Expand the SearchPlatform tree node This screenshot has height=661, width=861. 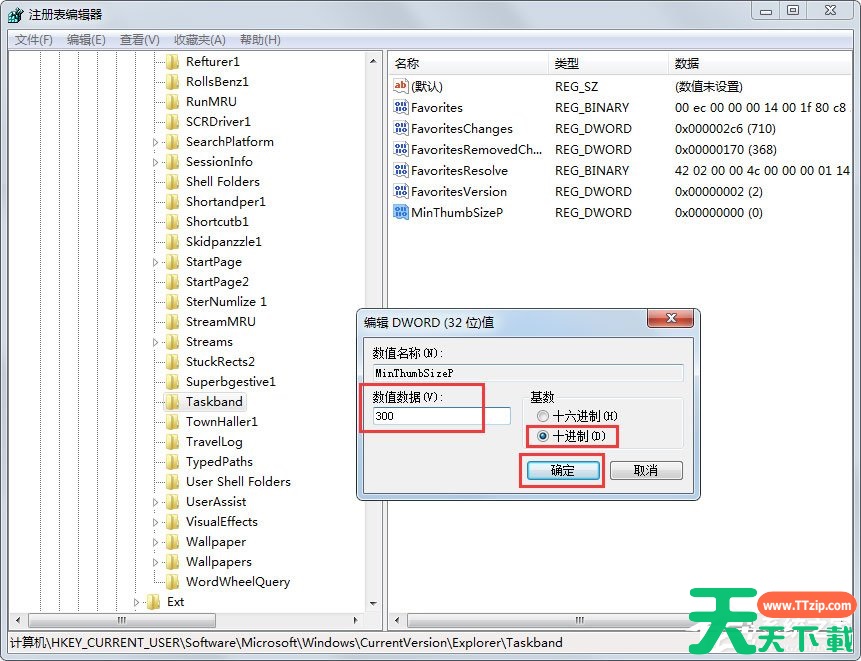point(155,142)
